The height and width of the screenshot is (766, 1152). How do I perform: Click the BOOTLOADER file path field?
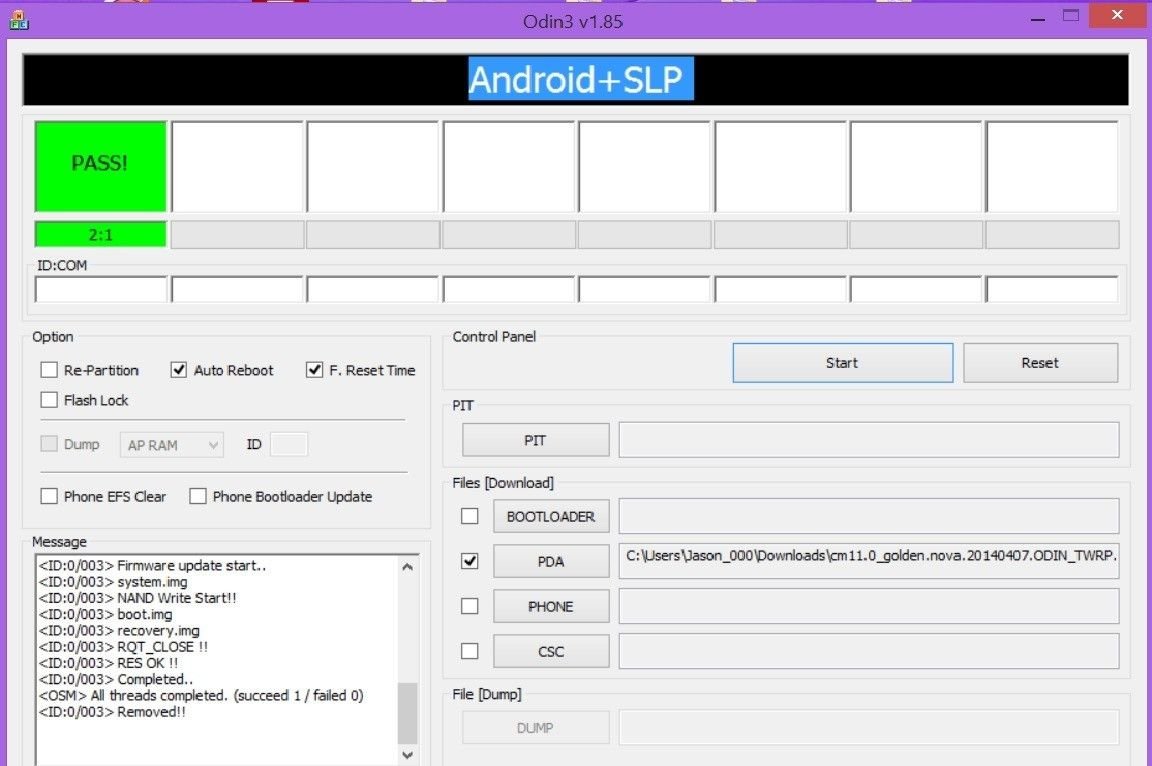(x=869, y=516)
